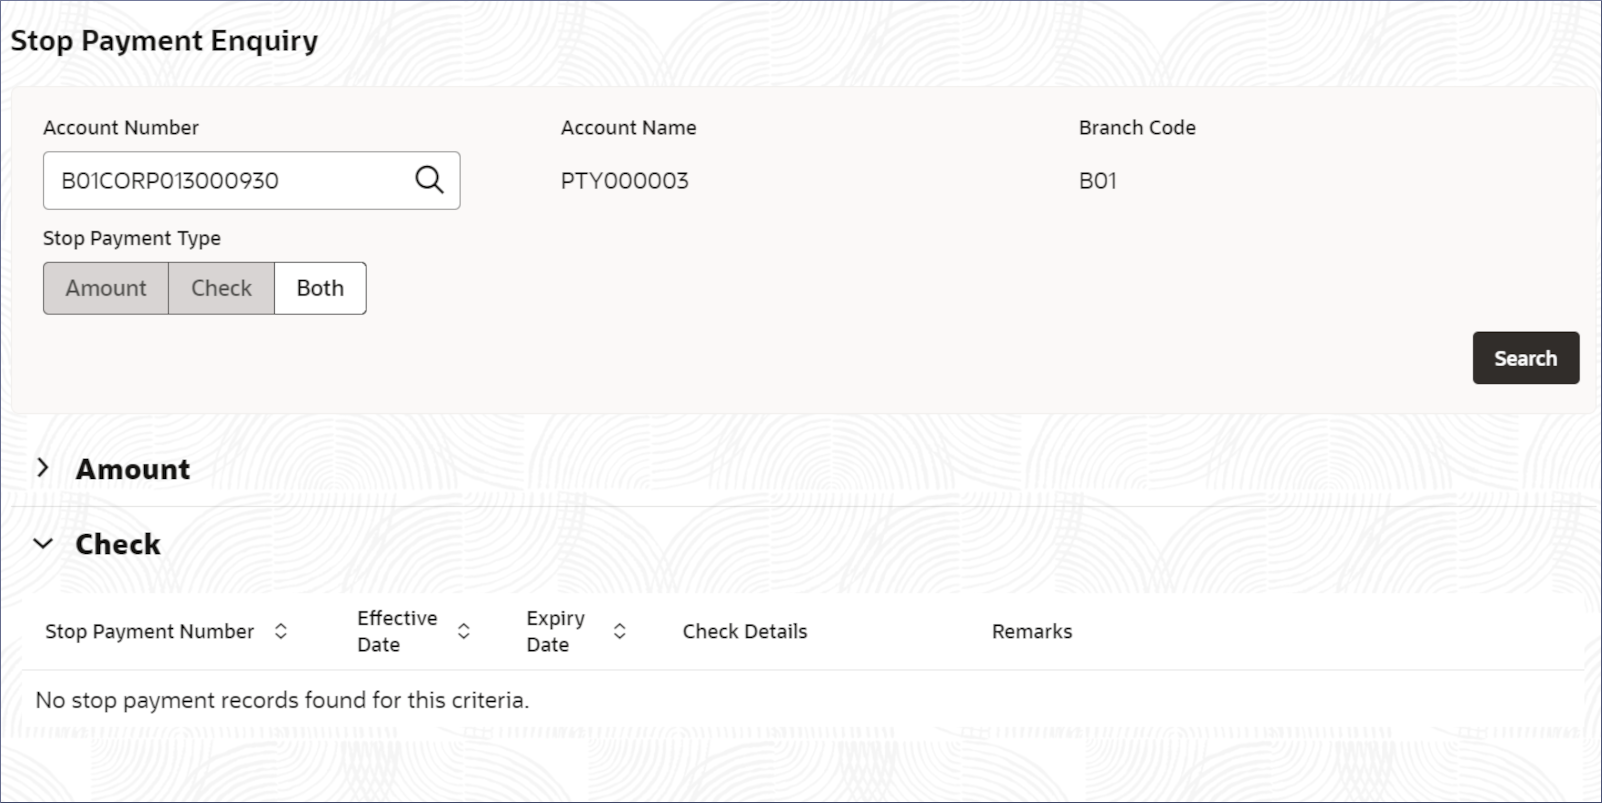The image size is (1602, 803).
Task: Click the branch code B01 value
Action: [1098, 181]
